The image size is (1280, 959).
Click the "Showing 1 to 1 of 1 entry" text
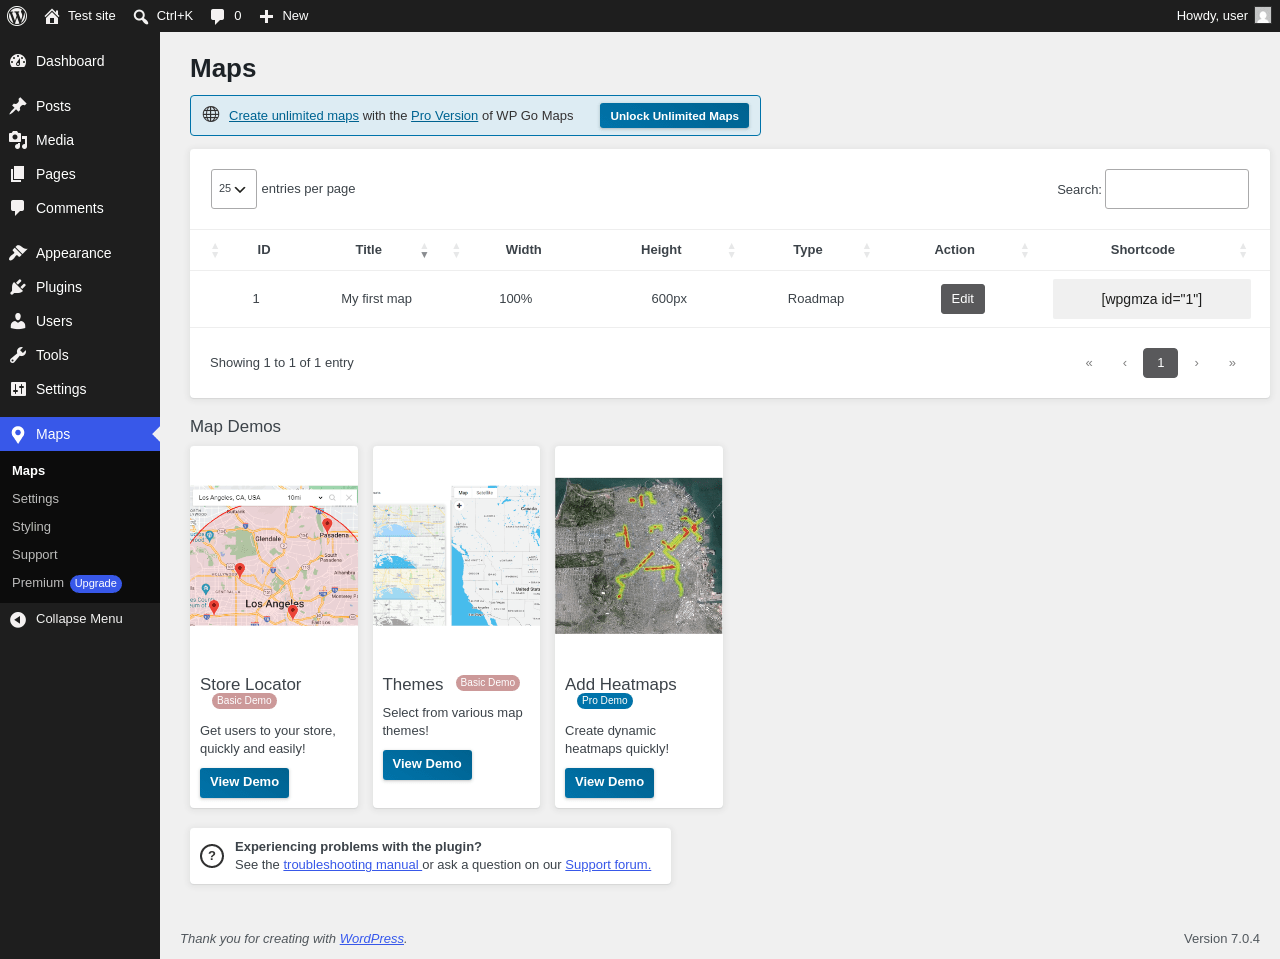point(282,363)
